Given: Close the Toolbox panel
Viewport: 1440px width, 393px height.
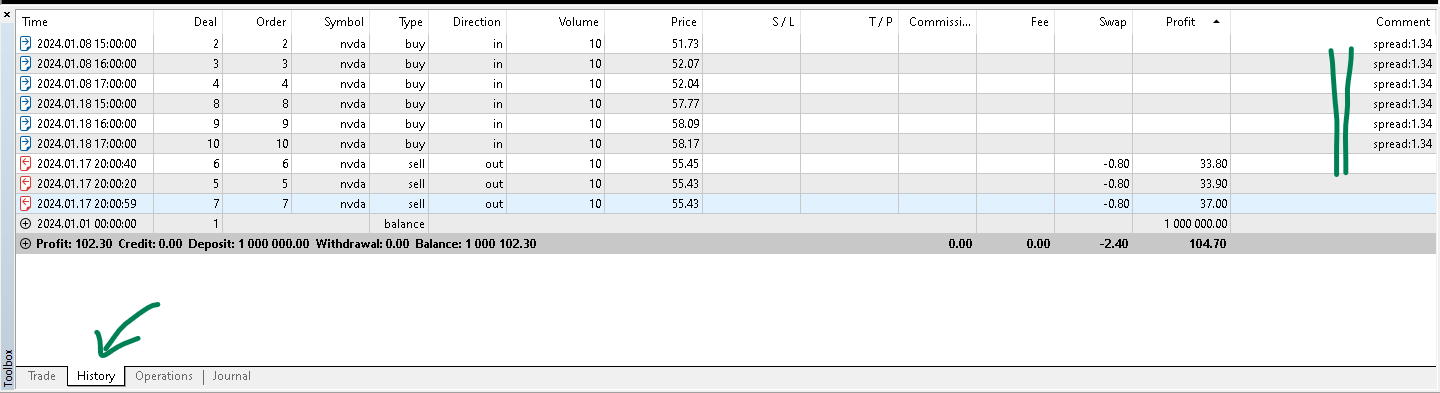Looking at the screenshot, I should [6, 15].
